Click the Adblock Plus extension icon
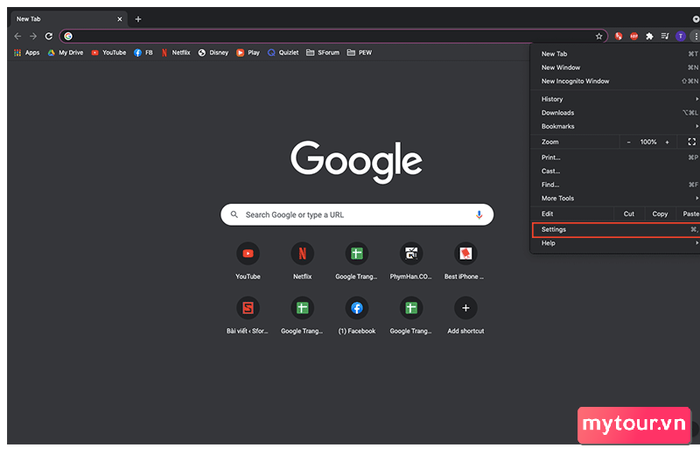The height and width of the screenshot is (455, 700). [634, 36]
